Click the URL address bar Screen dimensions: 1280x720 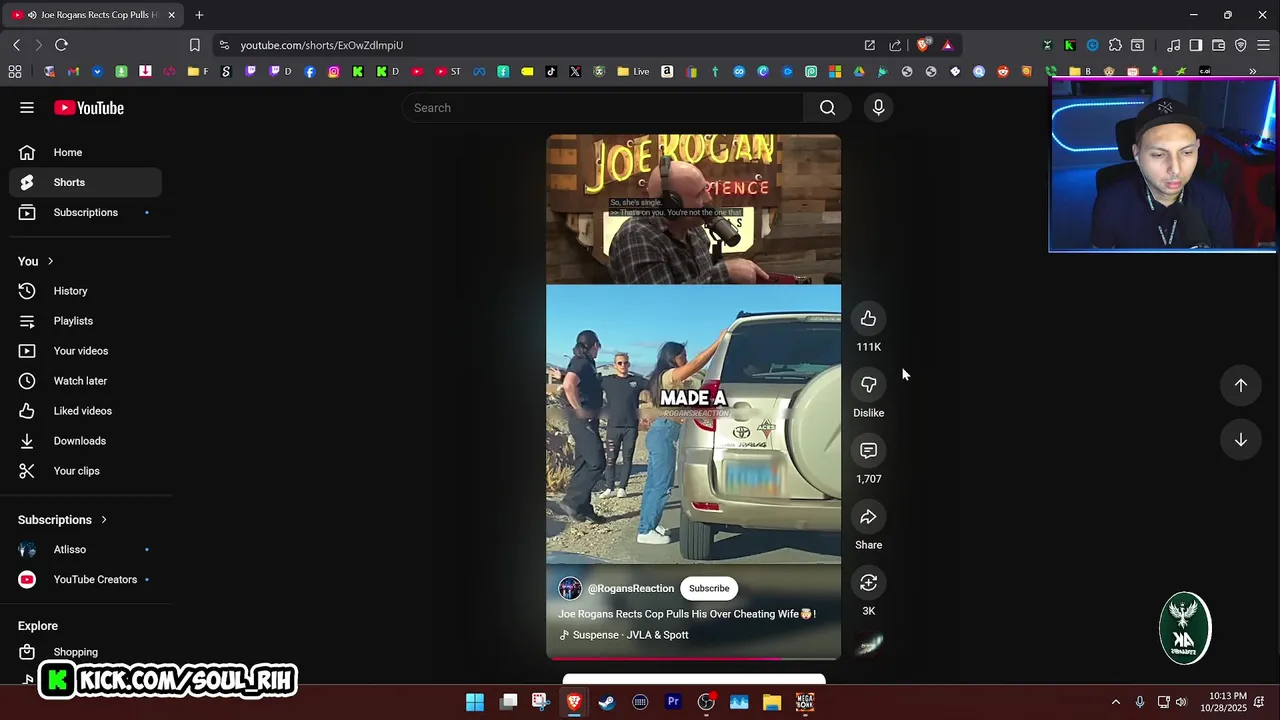[x=540, y=45]
